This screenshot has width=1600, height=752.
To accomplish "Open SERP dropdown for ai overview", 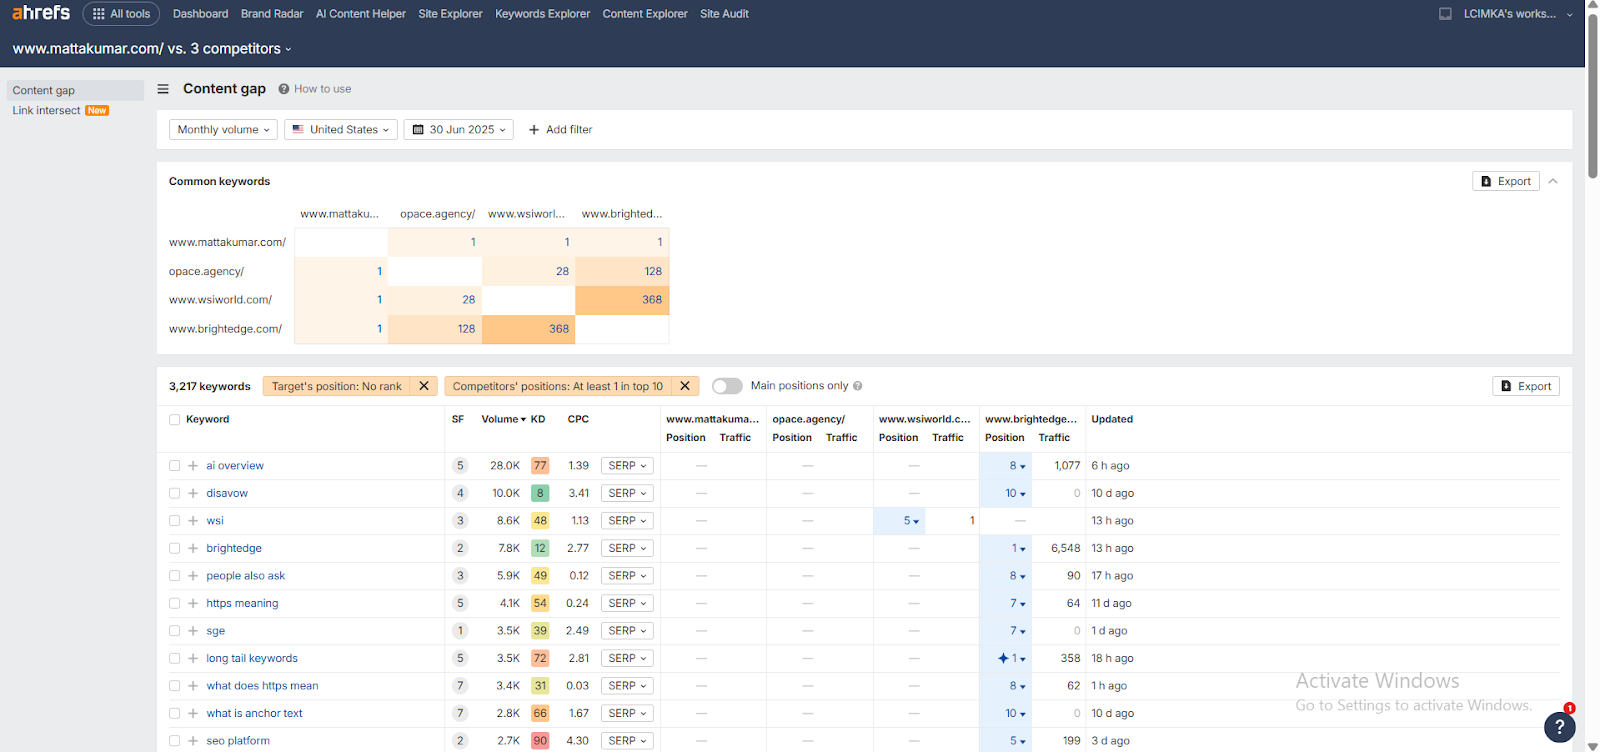I will point(628,466).
